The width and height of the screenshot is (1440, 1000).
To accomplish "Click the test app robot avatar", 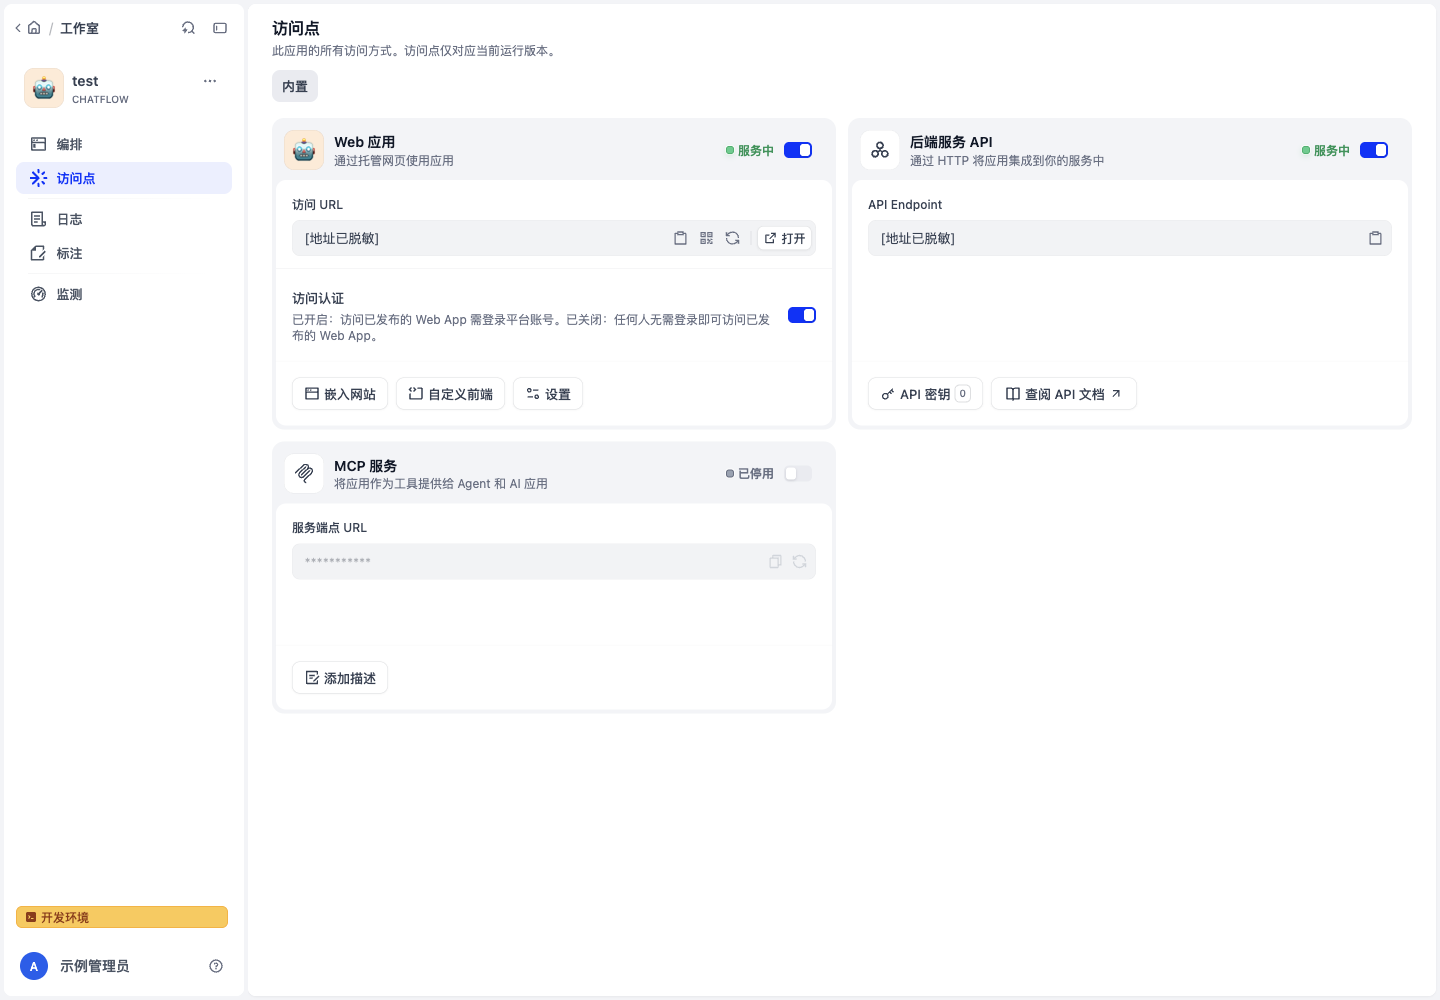I will pyautogui.click(x=44, y=88).
